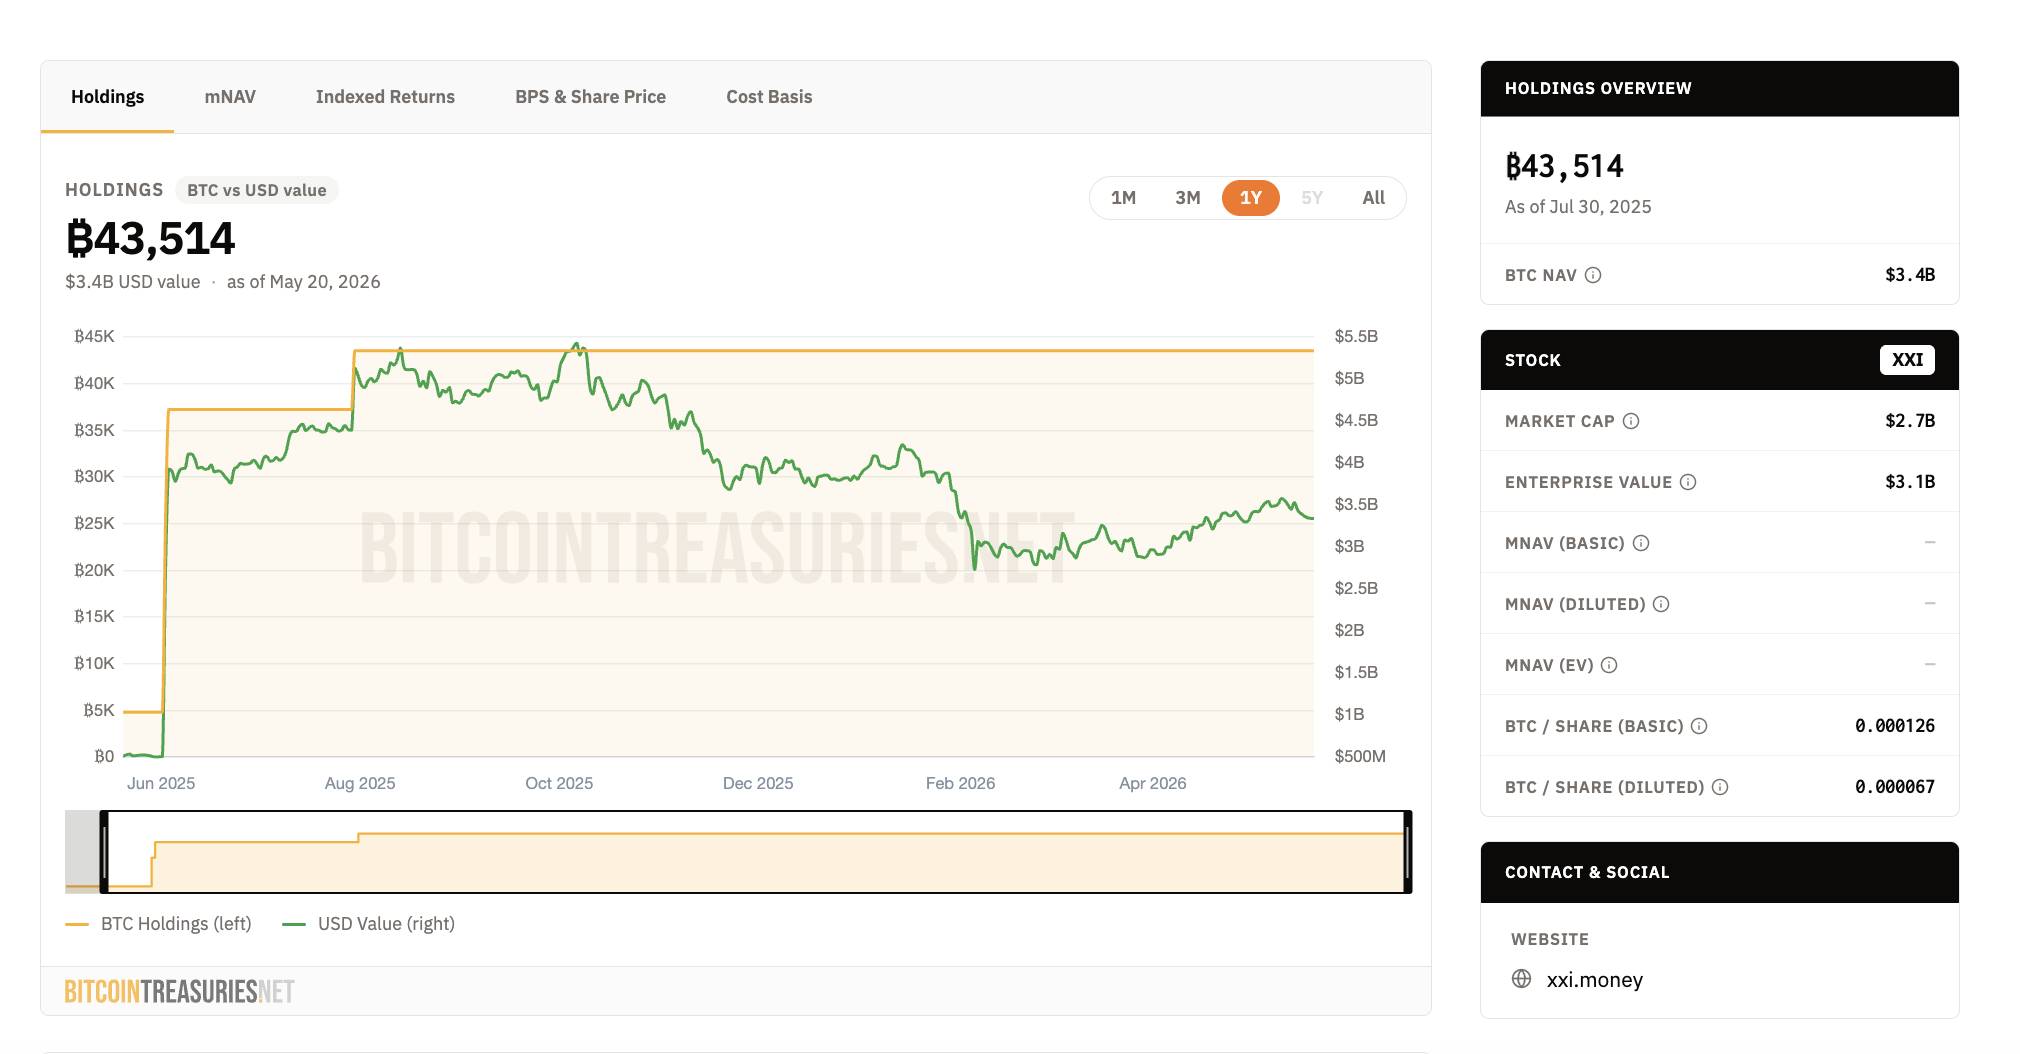The image size is (2020, 1054).
Task: Click the XXI stock ticker badge
Action: pyautogui.click(x=1907, y=360)
